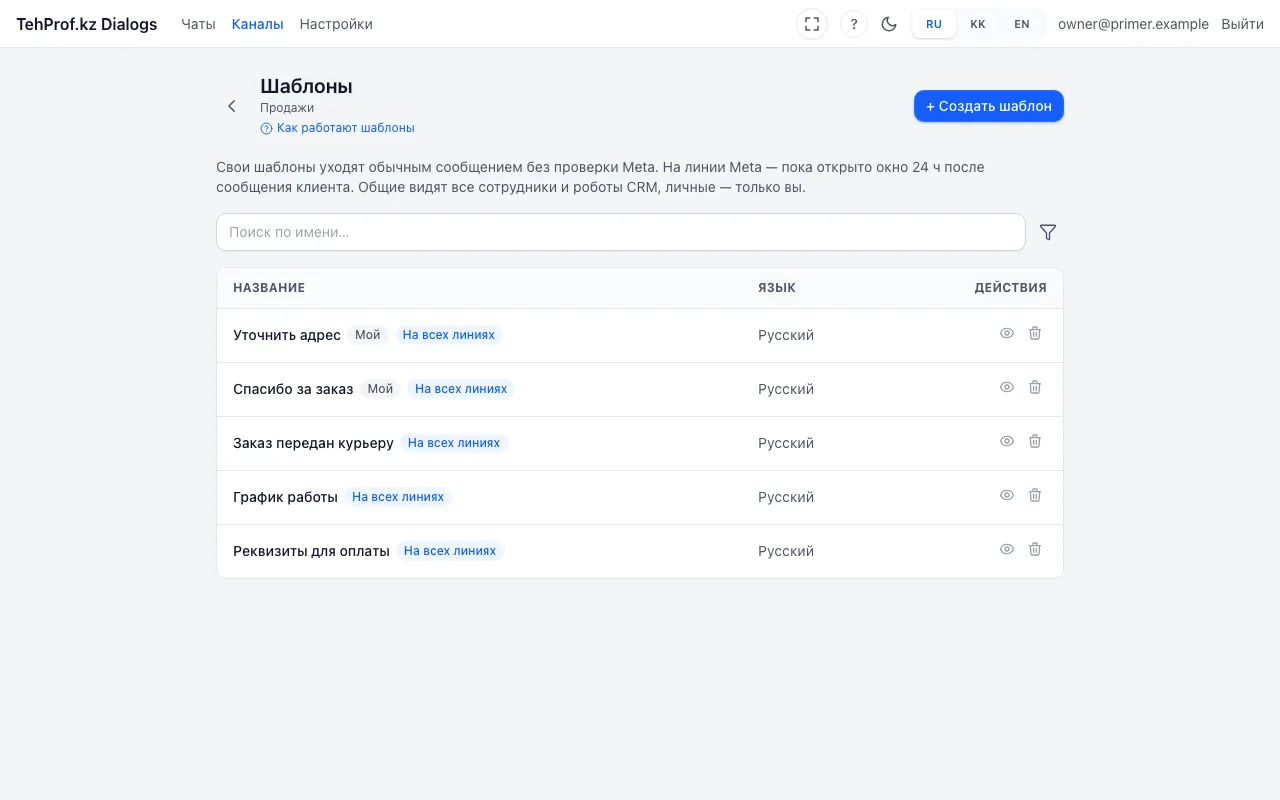The height and width of the screenshot is (800, 1280).
Task: Go back using the left arrow
Action: (x=232, y=106)
